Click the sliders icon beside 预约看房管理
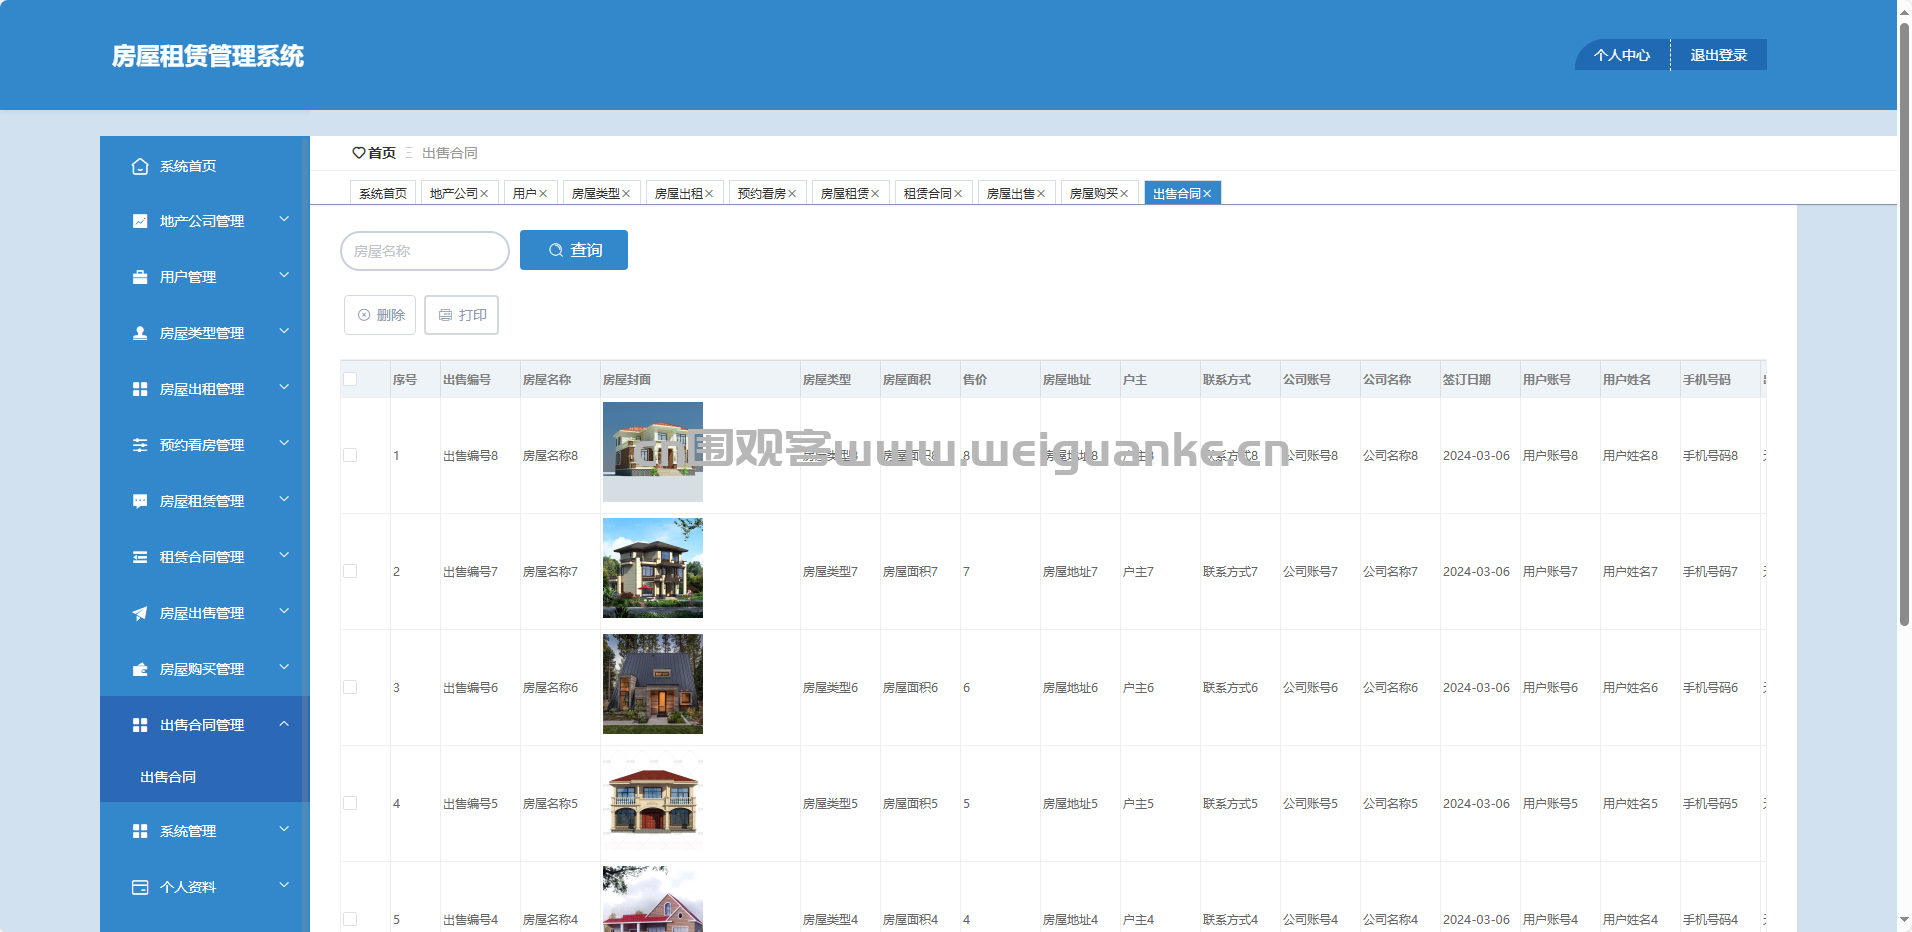 [x=140, y=445]
